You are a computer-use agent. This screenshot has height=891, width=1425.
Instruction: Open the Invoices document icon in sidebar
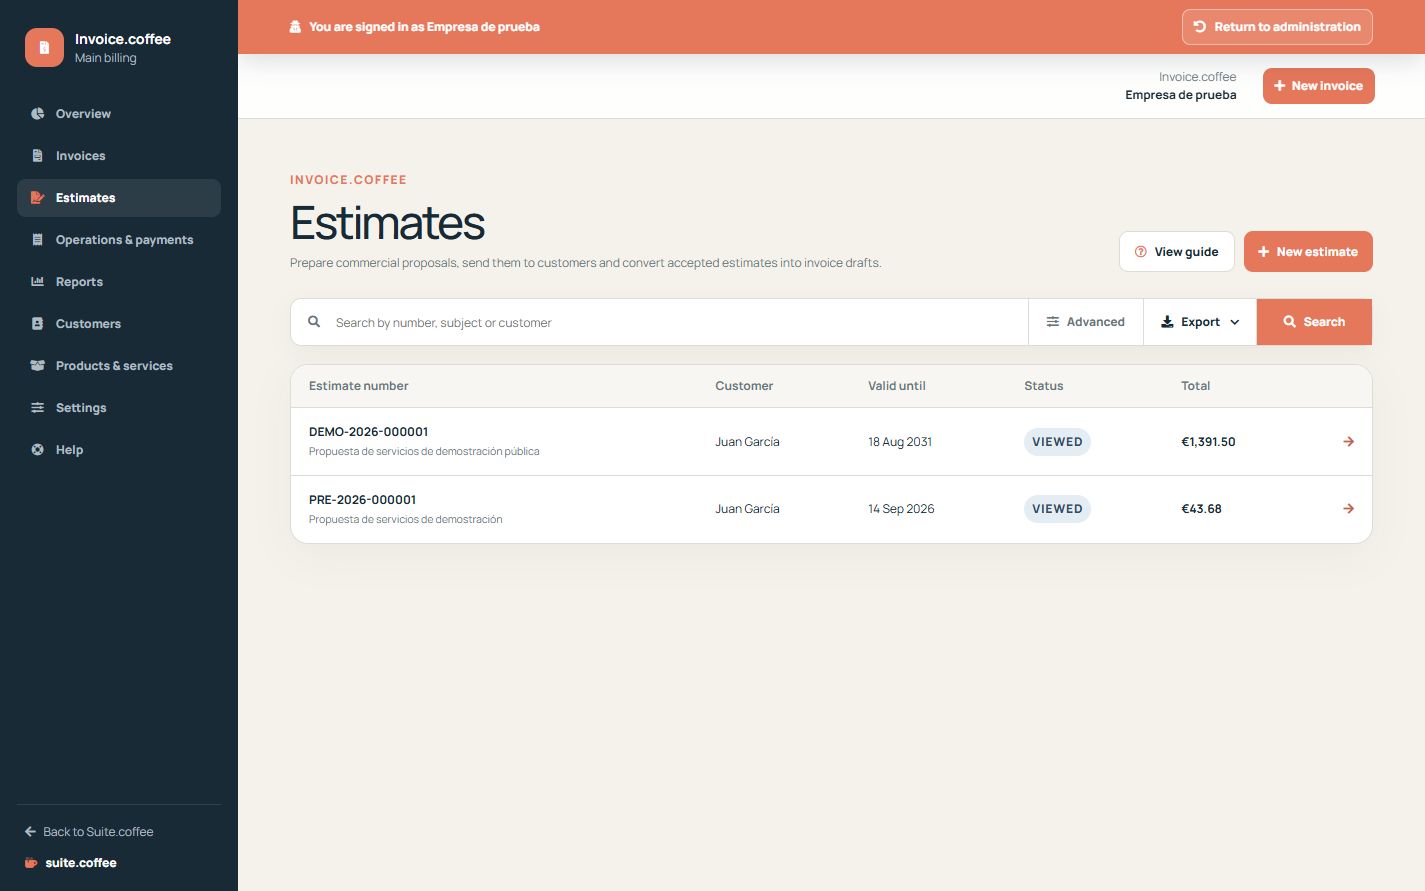(37, 156)
